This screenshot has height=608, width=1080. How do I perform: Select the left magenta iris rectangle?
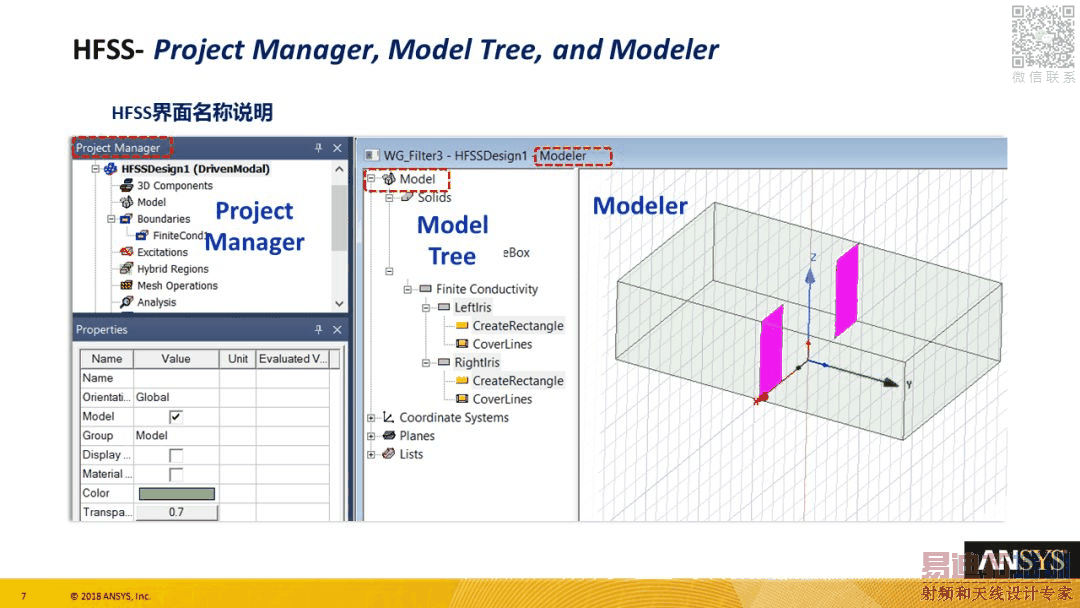click(772, 351)
